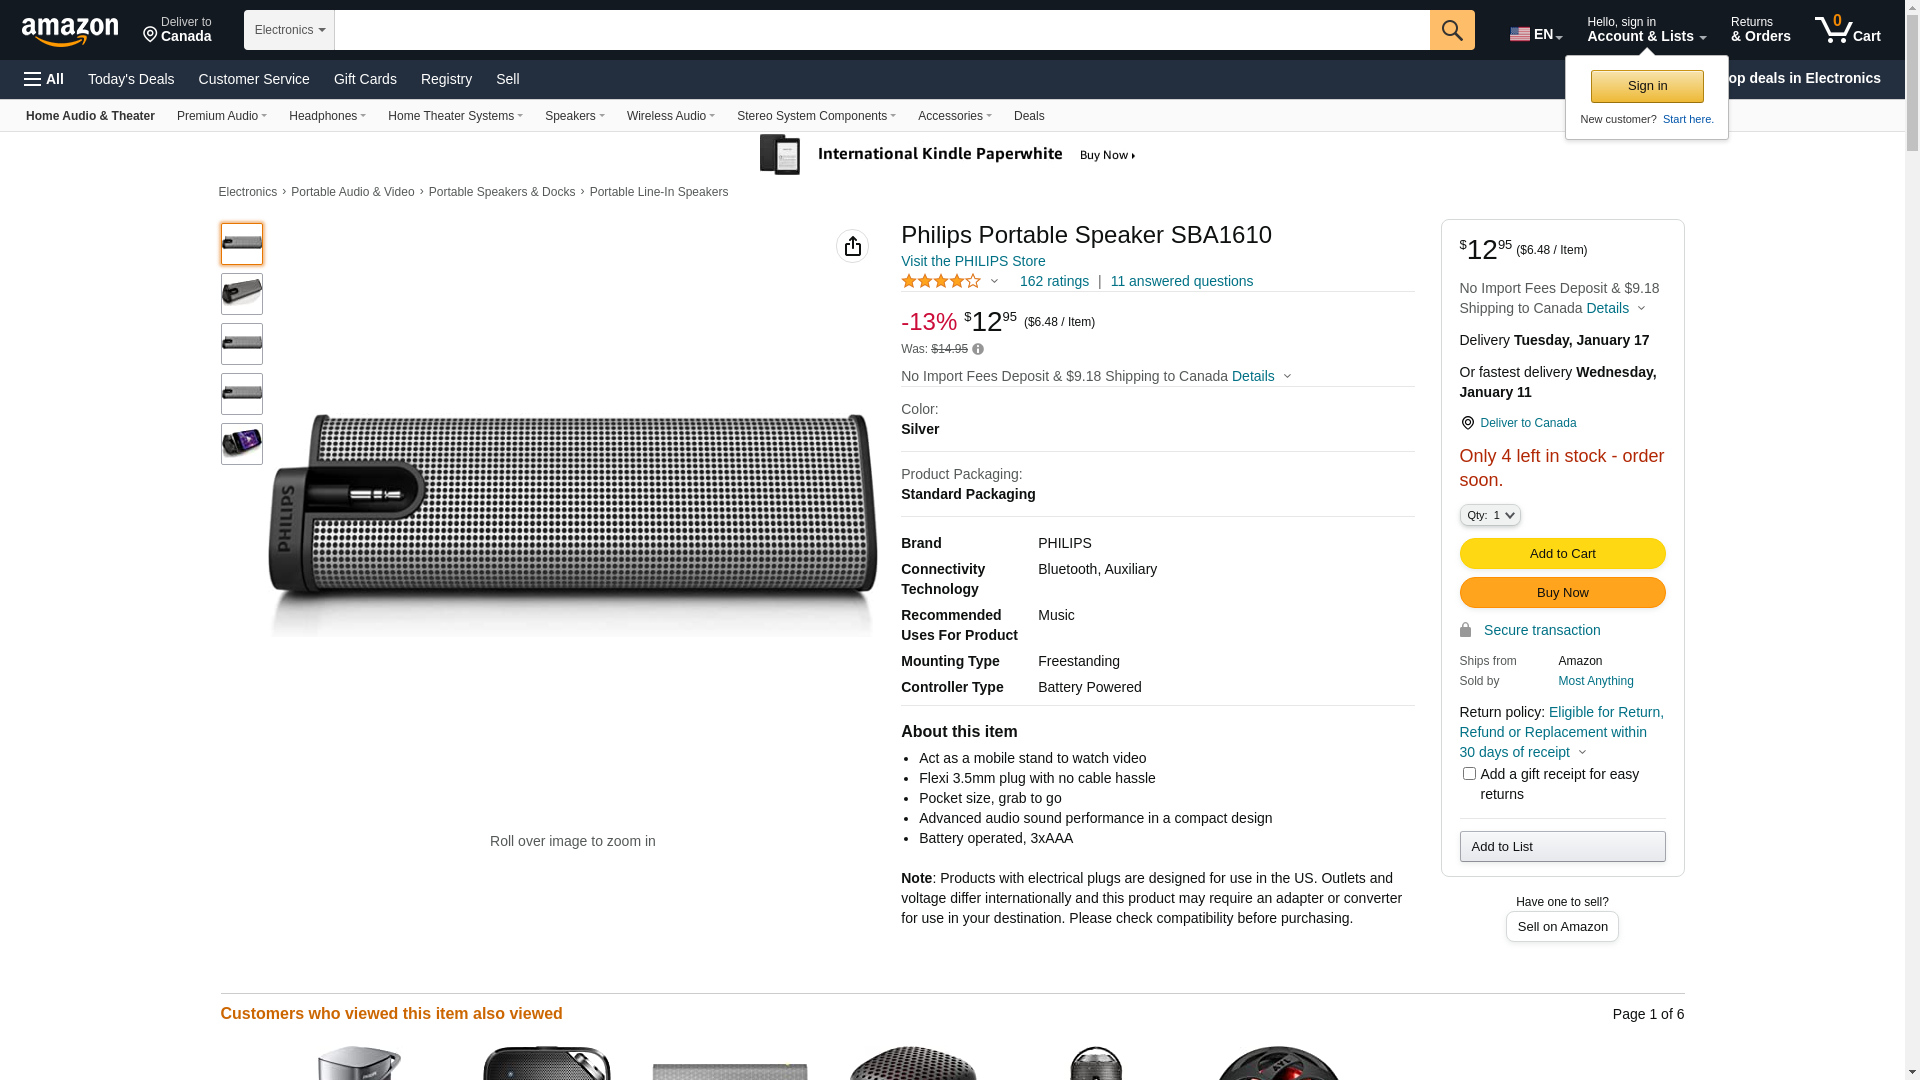Expand the Headphones submenu
The image size is (1920, 1080).
tap(327, 116)
